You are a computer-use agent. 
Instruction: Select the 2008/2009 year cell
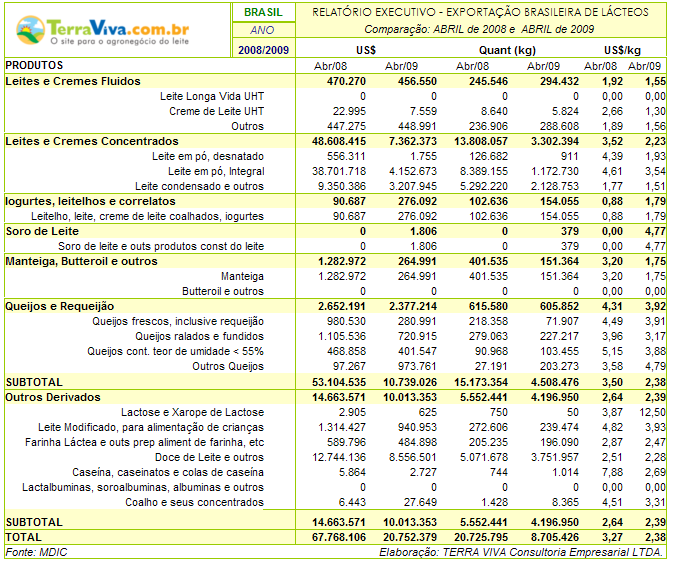pos(264,50)
